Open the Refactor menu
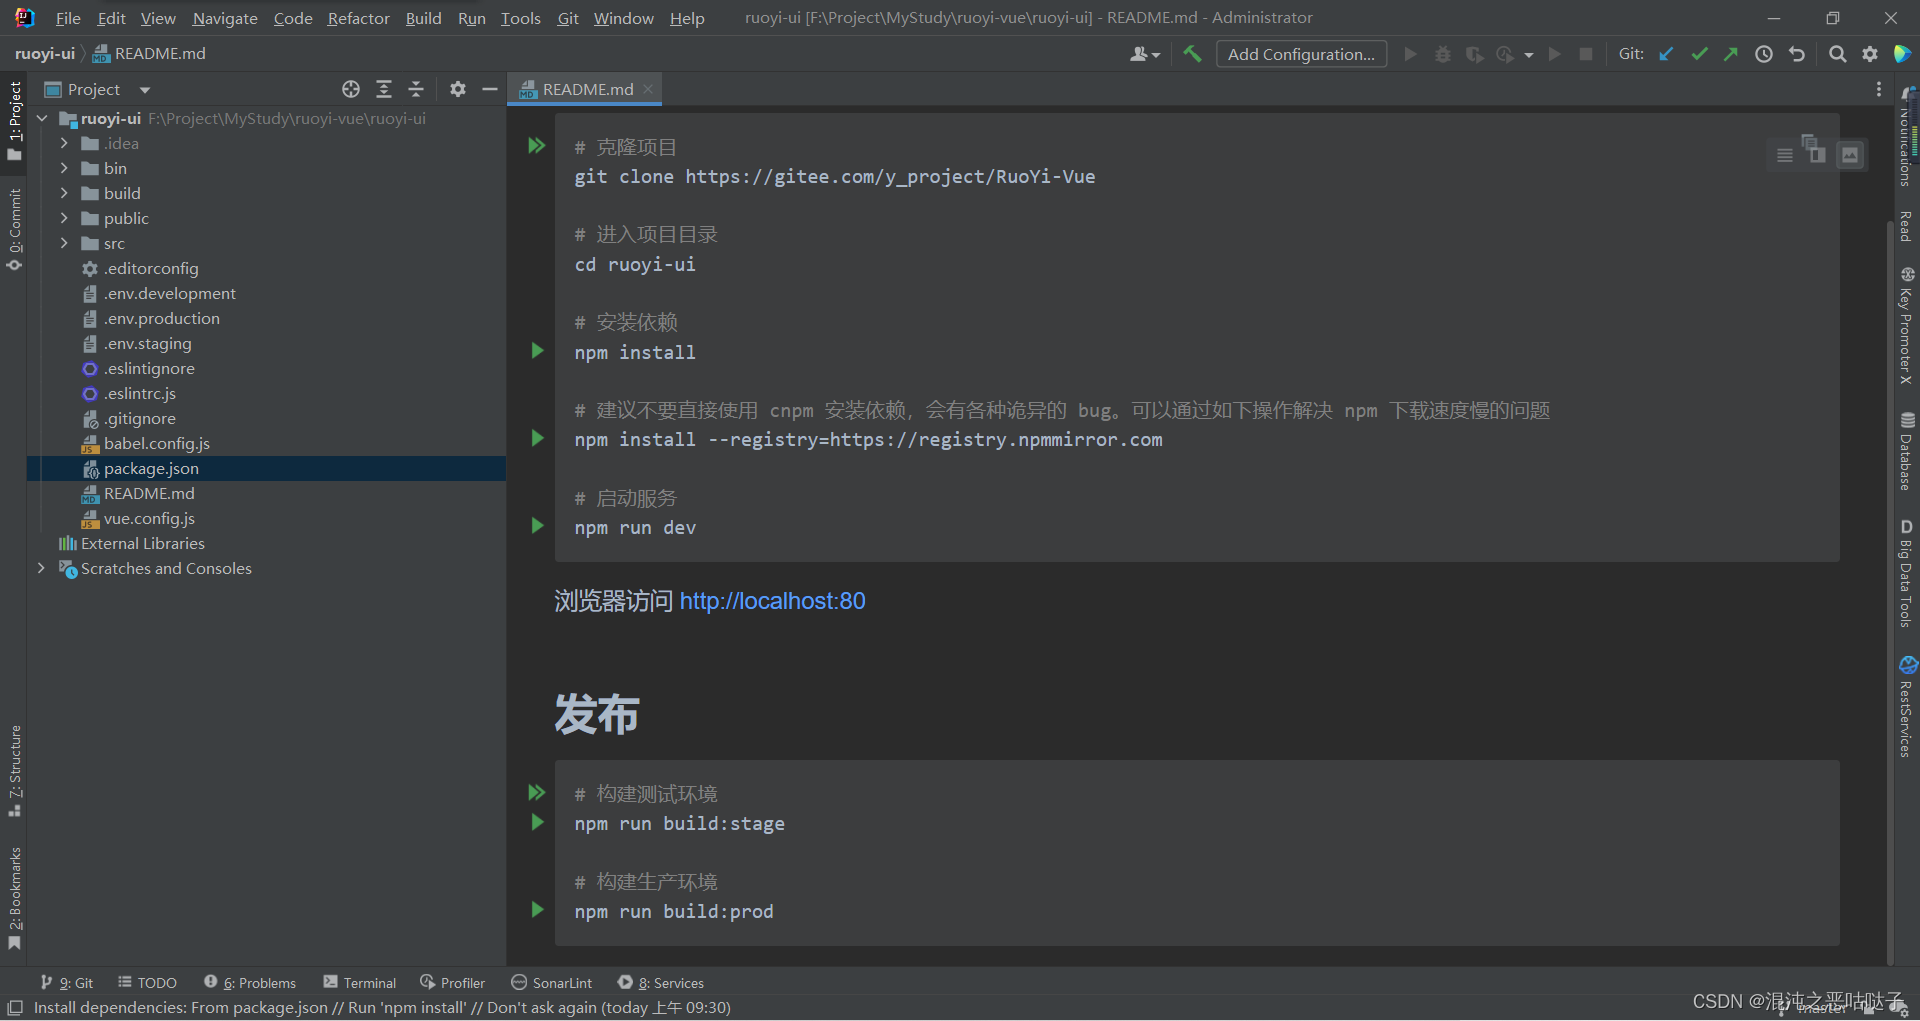Image resolution: width=1920 pixels, height=1021 pixels. pos(358,18)
